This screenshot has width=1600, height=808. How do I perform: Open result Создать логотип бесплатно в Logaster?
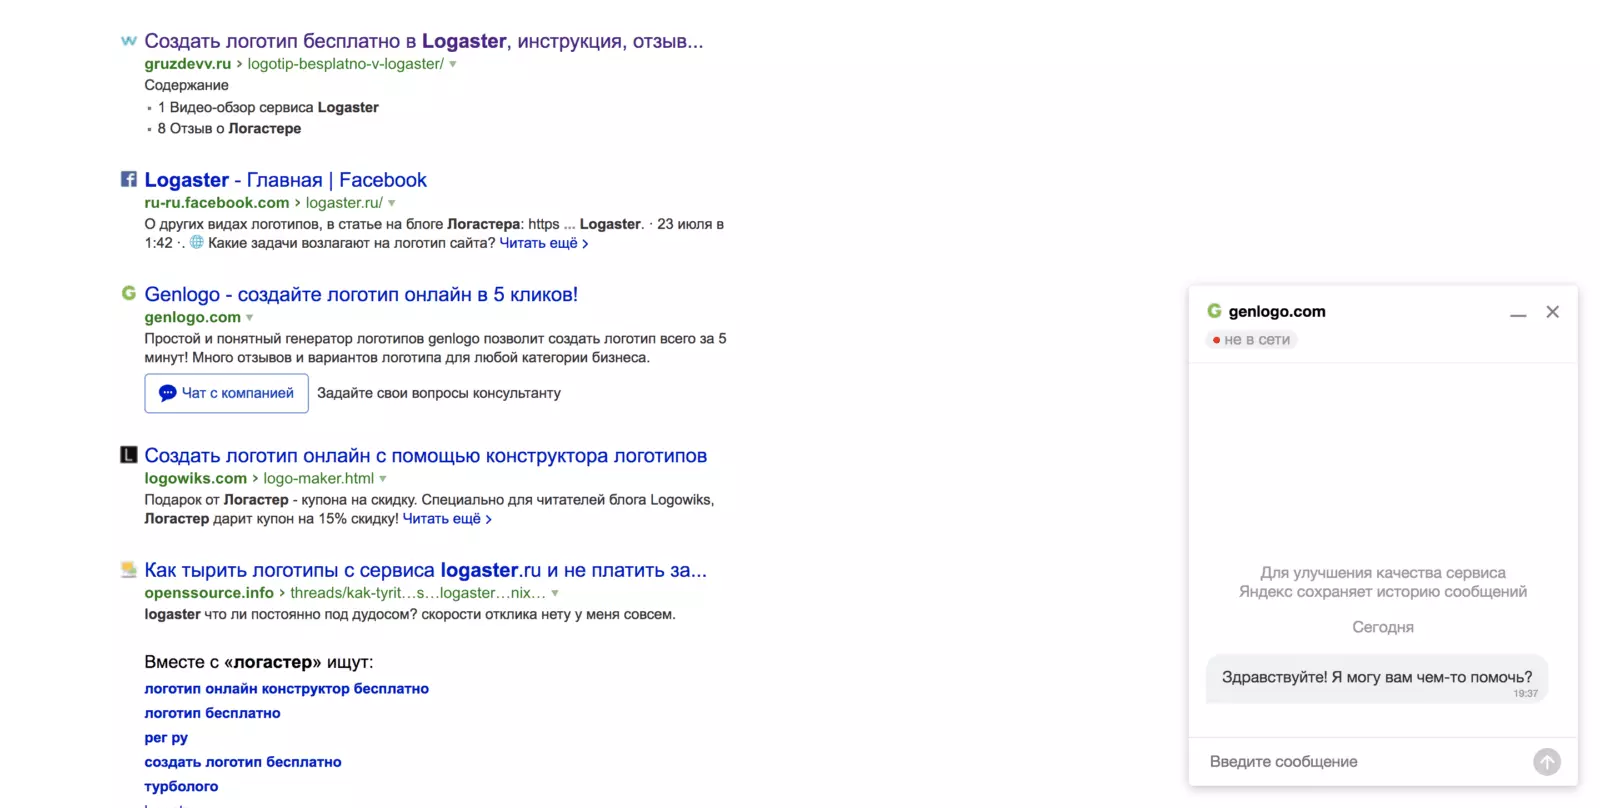[424, 41]
